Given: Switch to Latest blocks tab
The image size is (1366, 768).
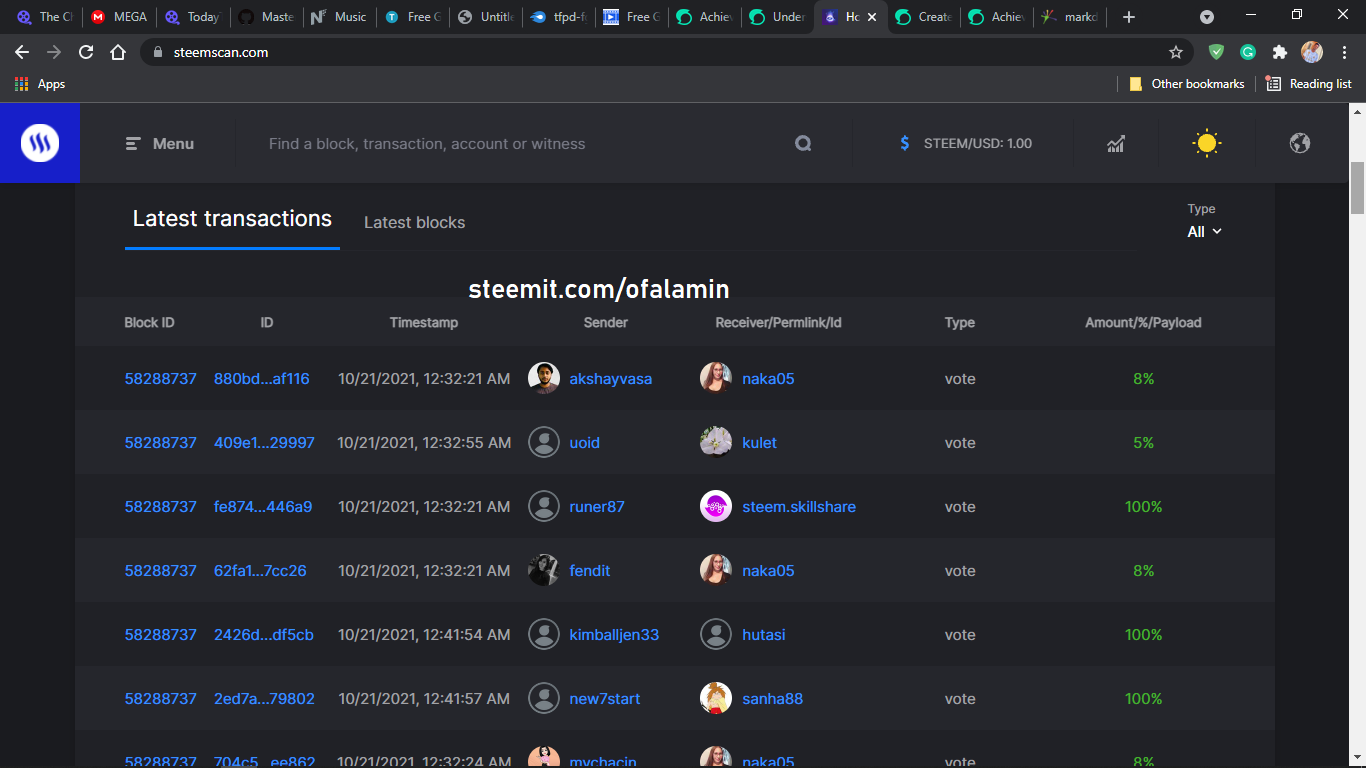Looking at the screenshot, I should (414, 222).
